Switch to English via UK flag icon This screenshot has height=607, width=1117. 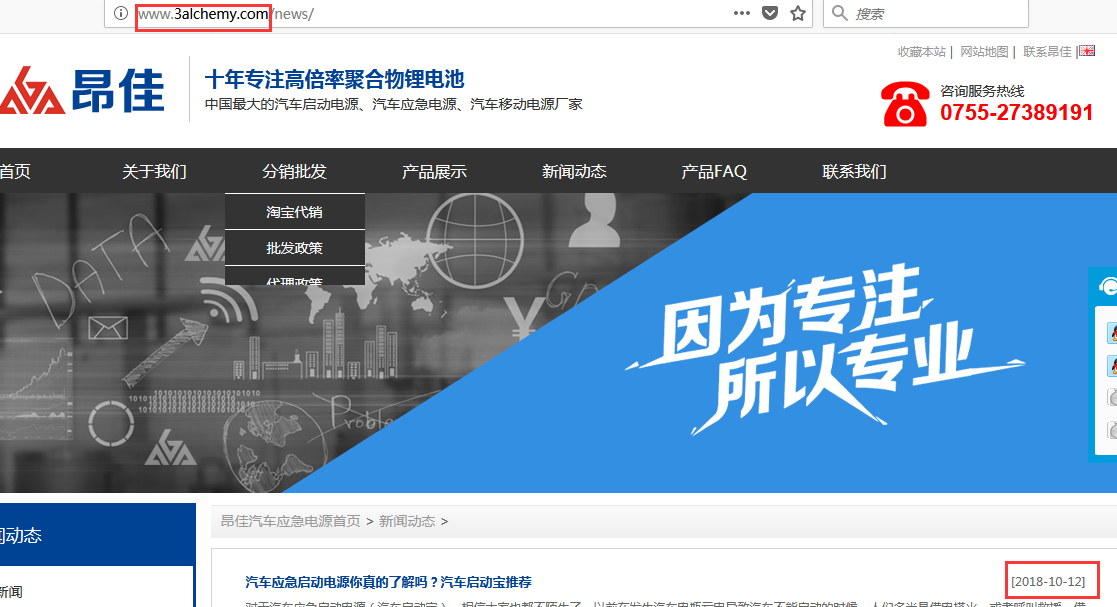pyautogui.click(x=1086, y=51)
